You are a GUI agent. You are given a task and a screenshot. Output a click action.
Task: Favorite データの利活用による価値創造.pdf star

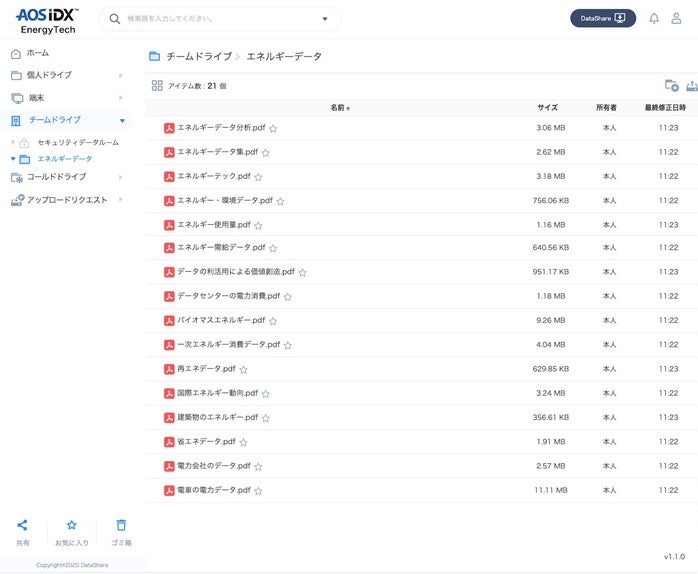click(303, 272)
